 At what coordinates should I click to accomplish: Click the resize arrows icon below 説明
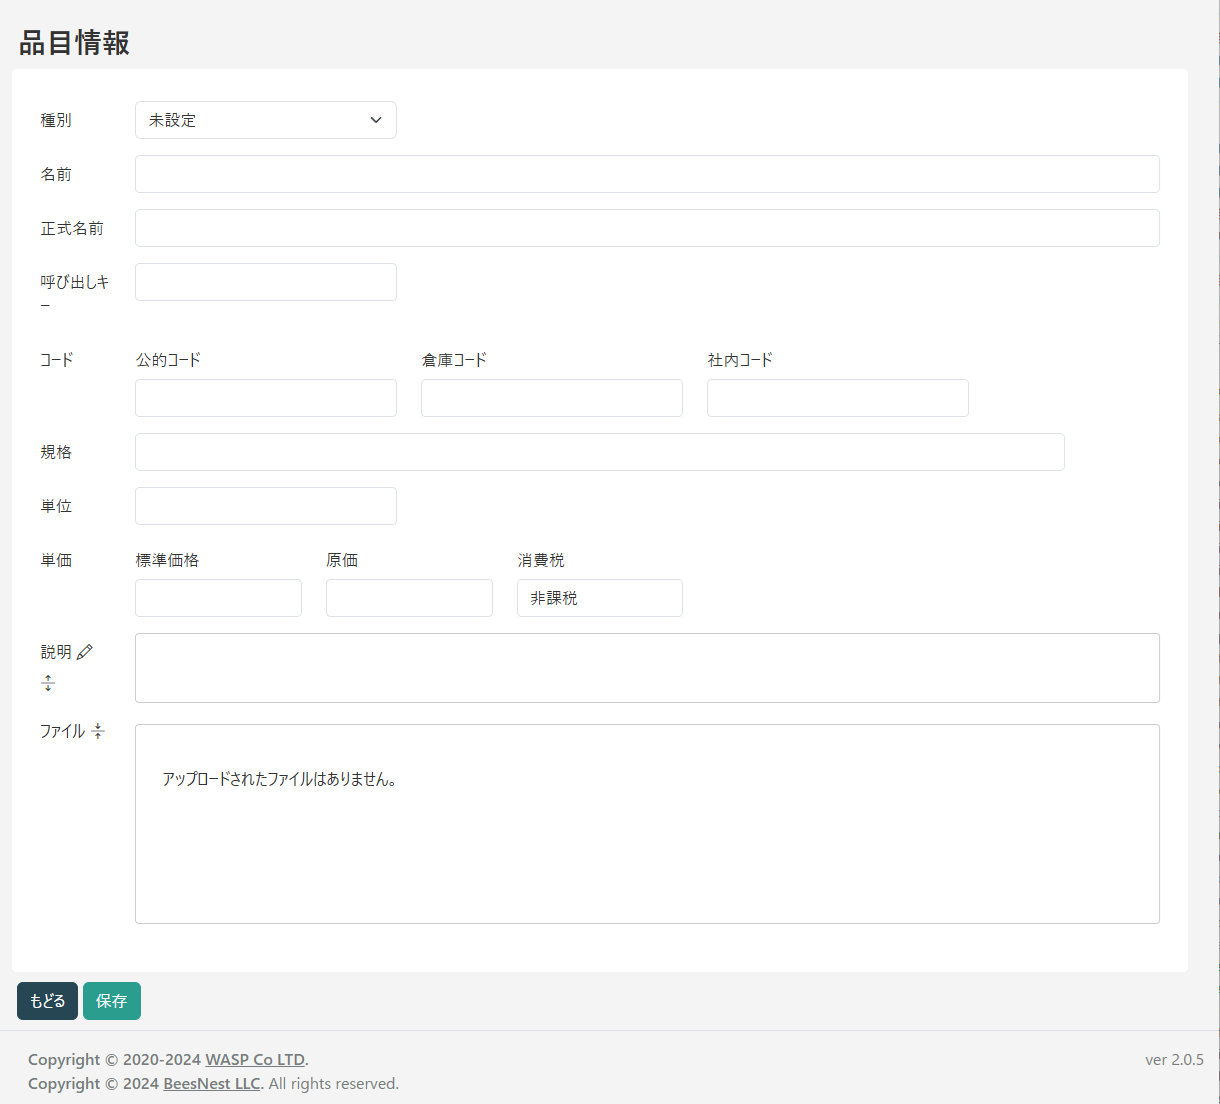[x=48, y=683]
